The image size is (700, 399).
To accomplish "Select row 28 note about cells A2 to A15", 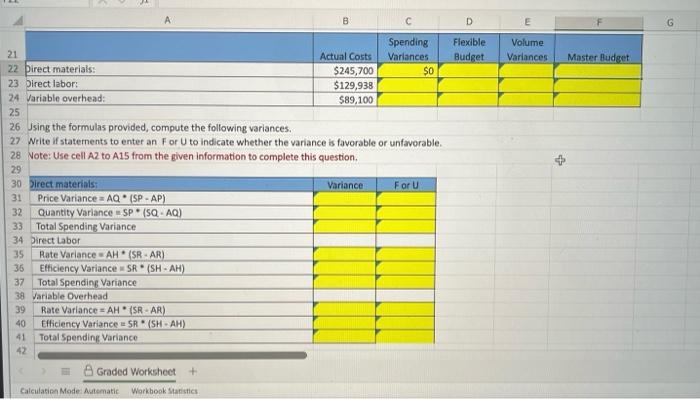I will [193, 157].
